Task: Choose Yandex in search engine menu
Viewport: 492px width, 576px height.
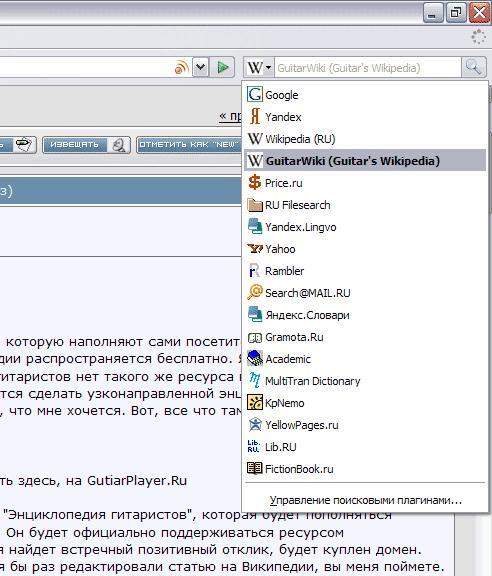Action: pos(365,117)
